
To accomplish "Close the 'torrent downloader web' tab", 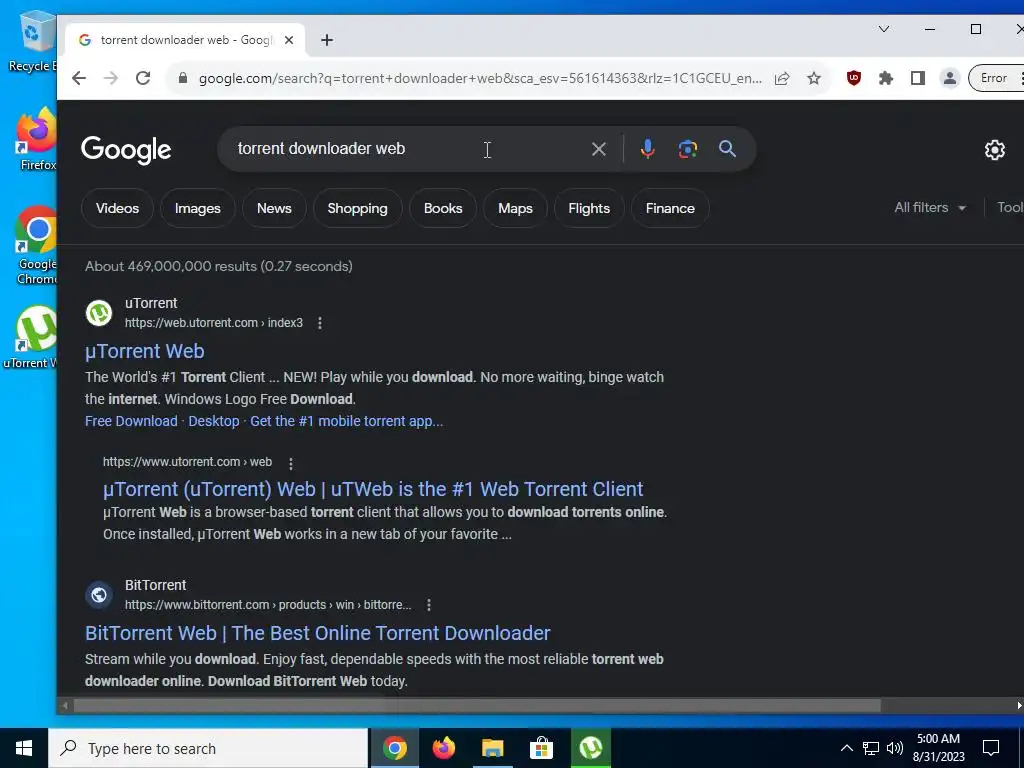I will 289,40.
